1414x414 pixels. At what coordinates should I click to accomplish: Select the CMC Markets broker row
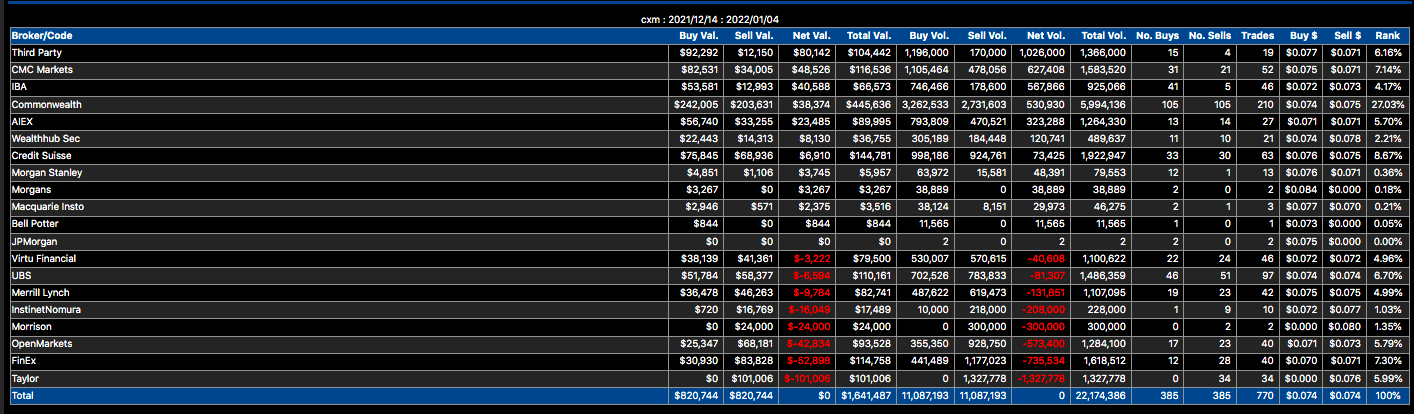[x=707, y=70]
